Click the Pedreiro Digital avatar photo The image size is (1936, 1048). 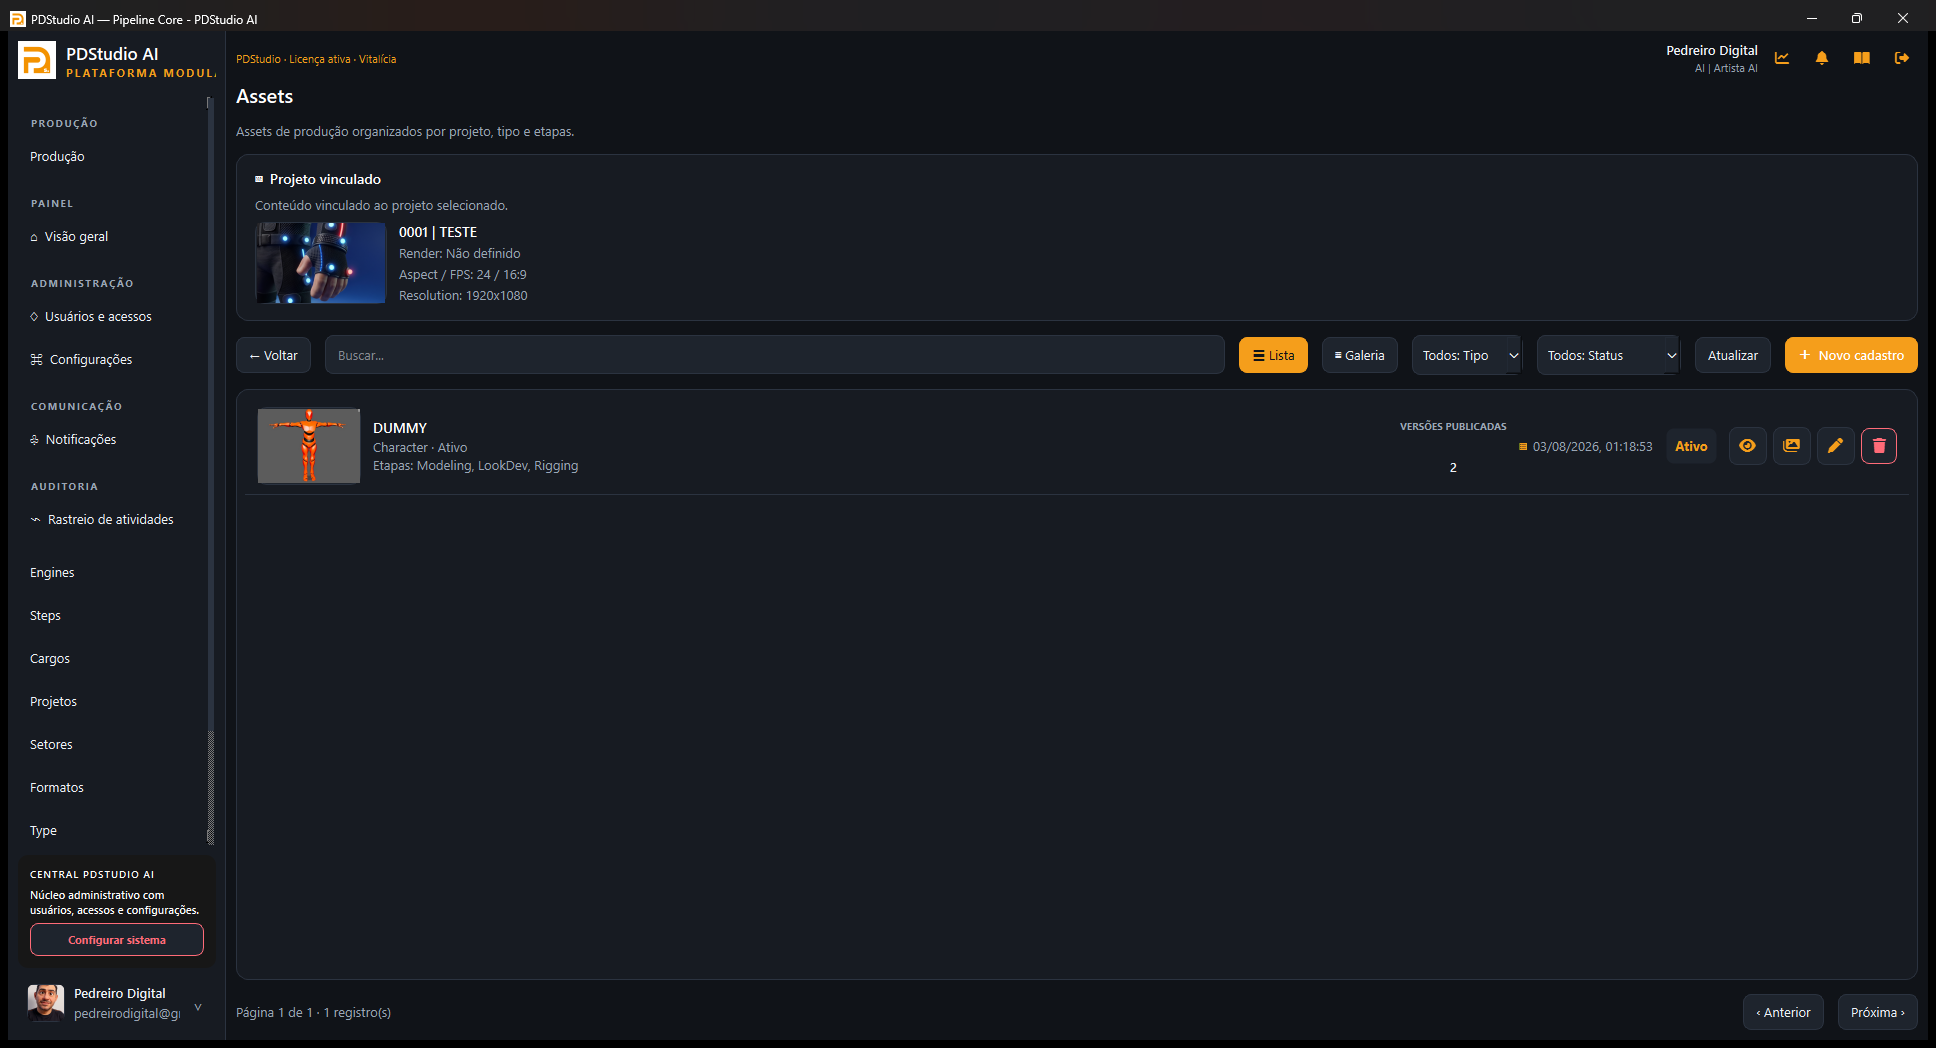(46, 1002)
